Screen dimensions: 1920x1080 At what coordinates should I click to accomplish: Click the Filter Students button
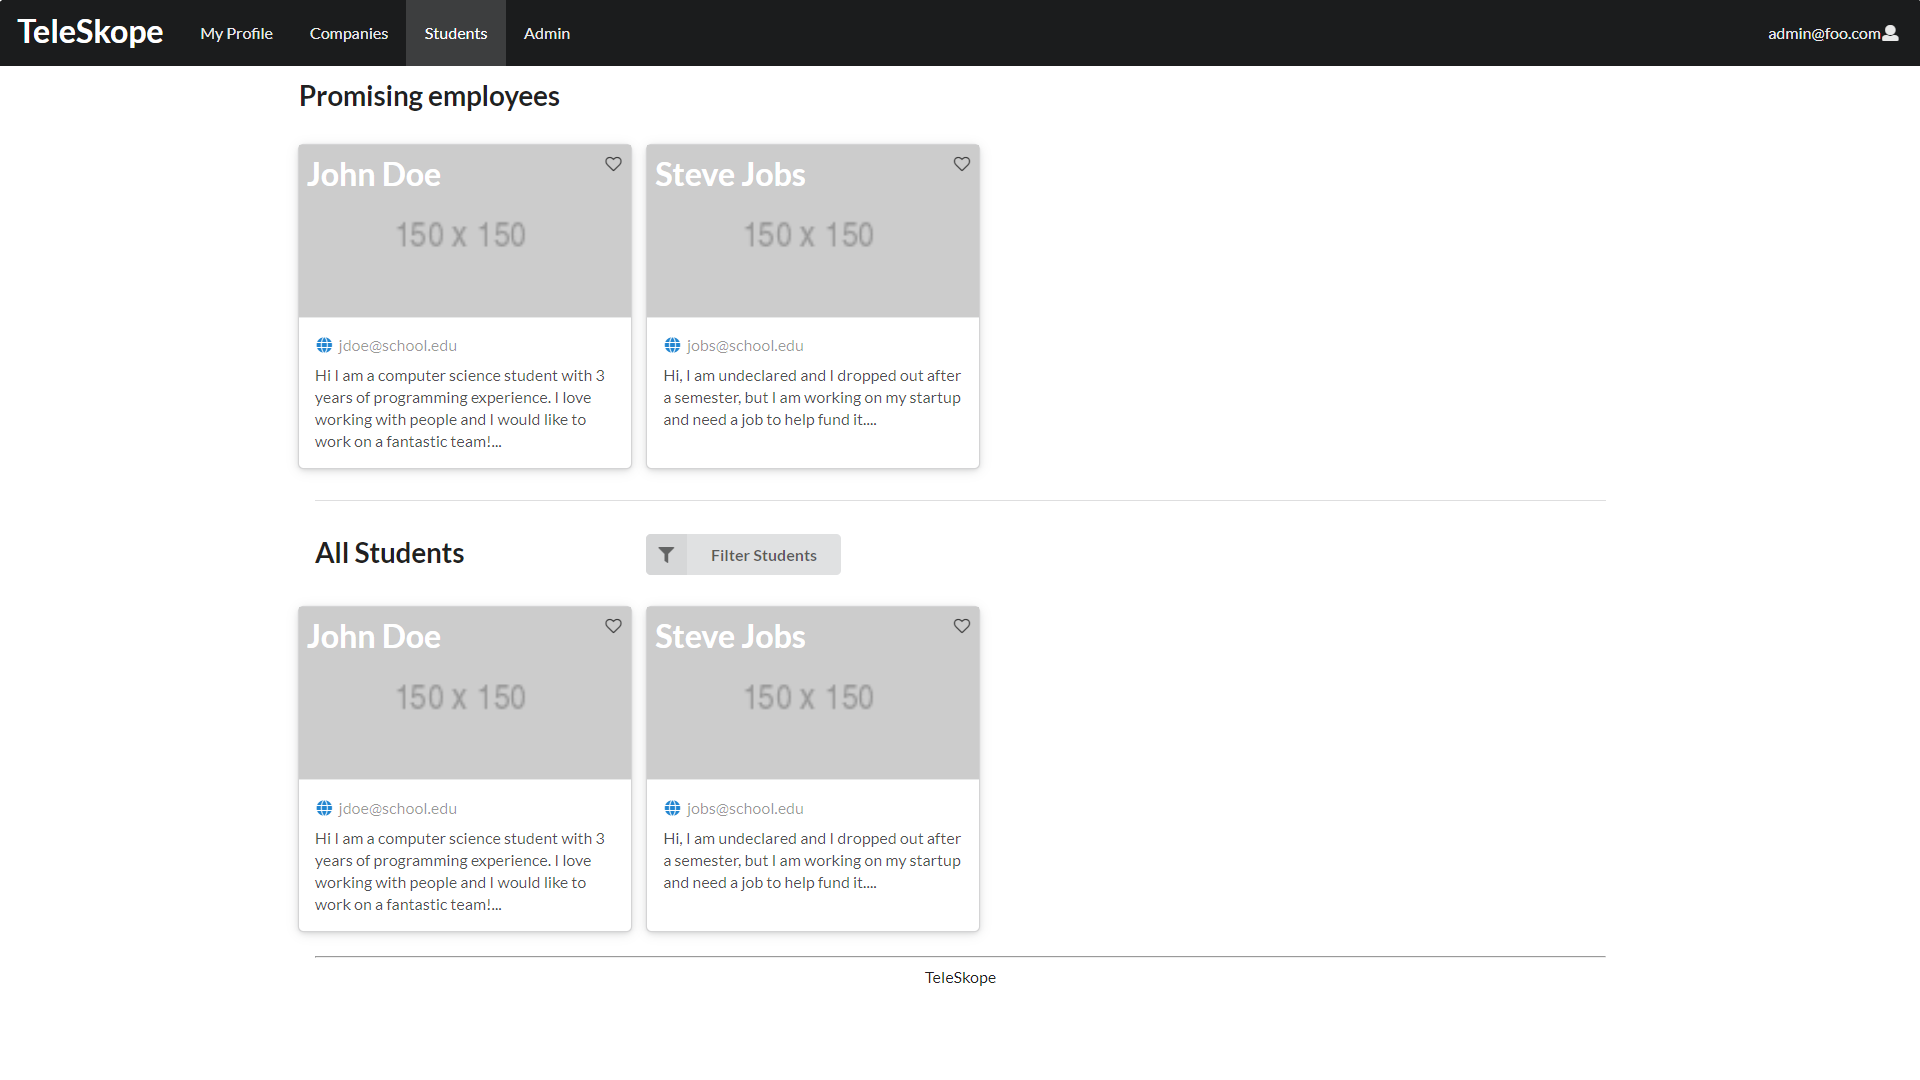743,555
